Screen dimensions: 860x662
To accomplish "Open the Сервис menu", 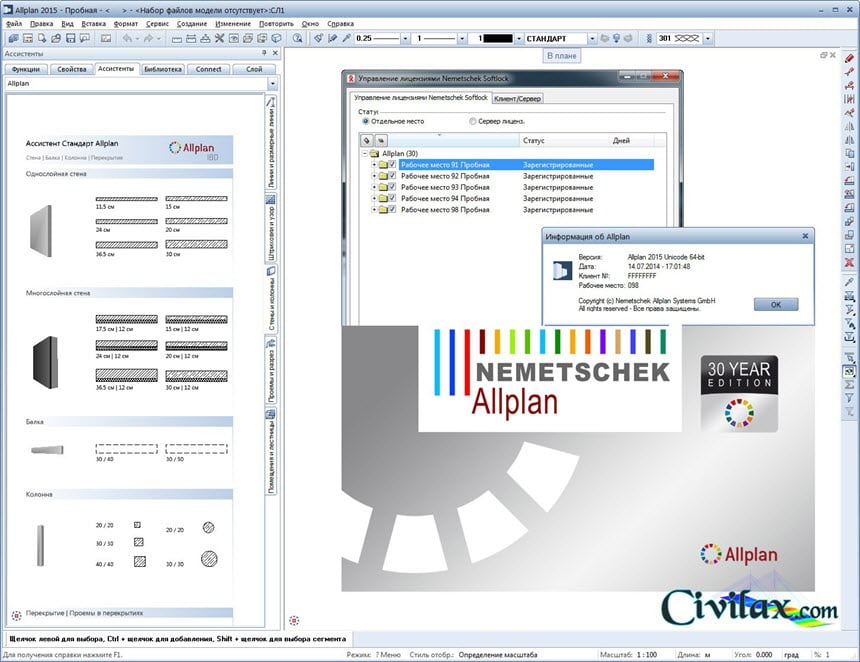I will click(x=157, y=24).
